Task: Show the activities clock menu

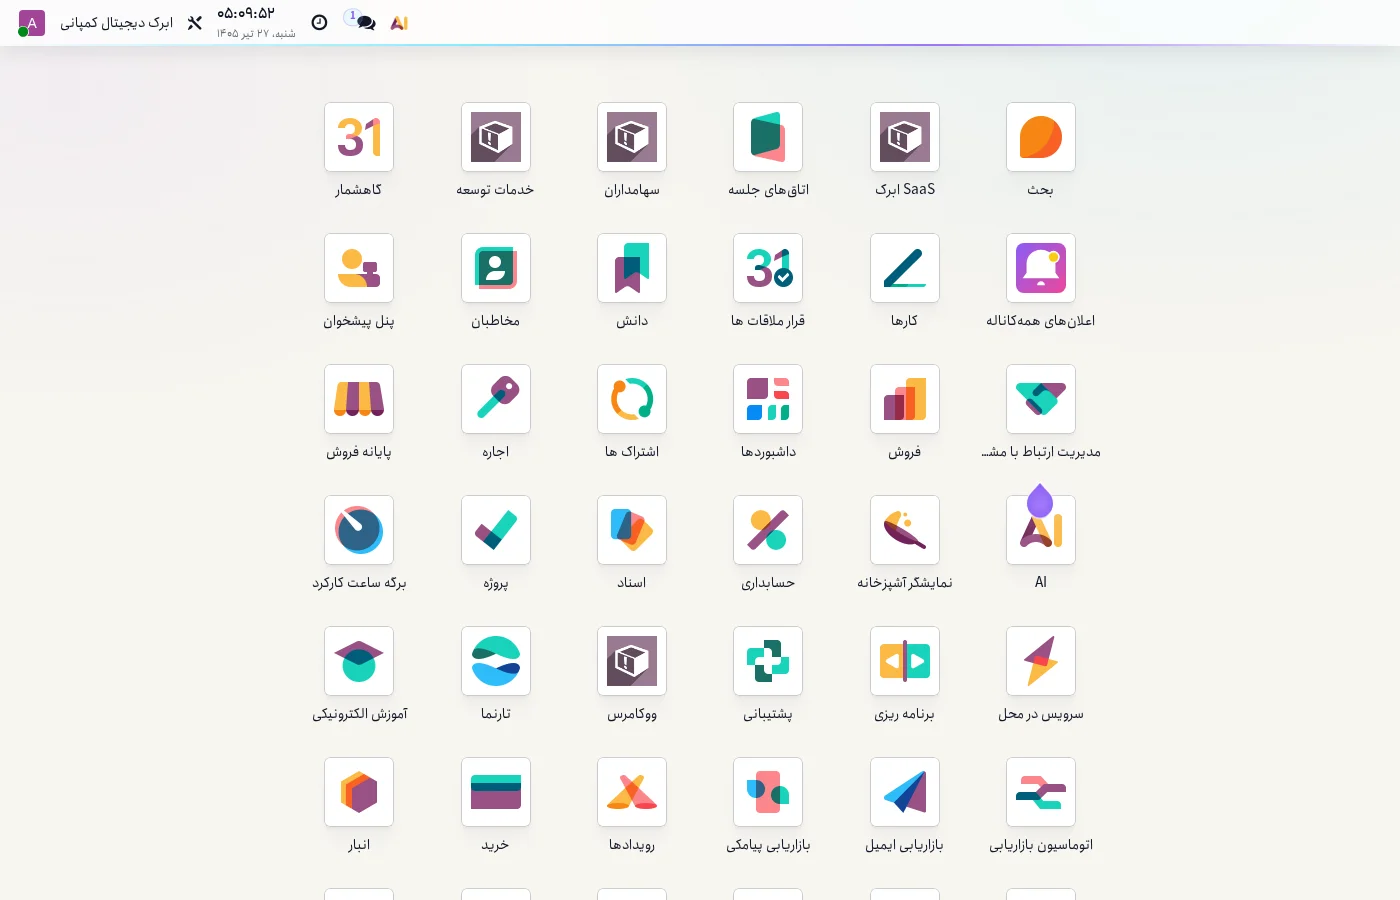Action: point(319,22)
